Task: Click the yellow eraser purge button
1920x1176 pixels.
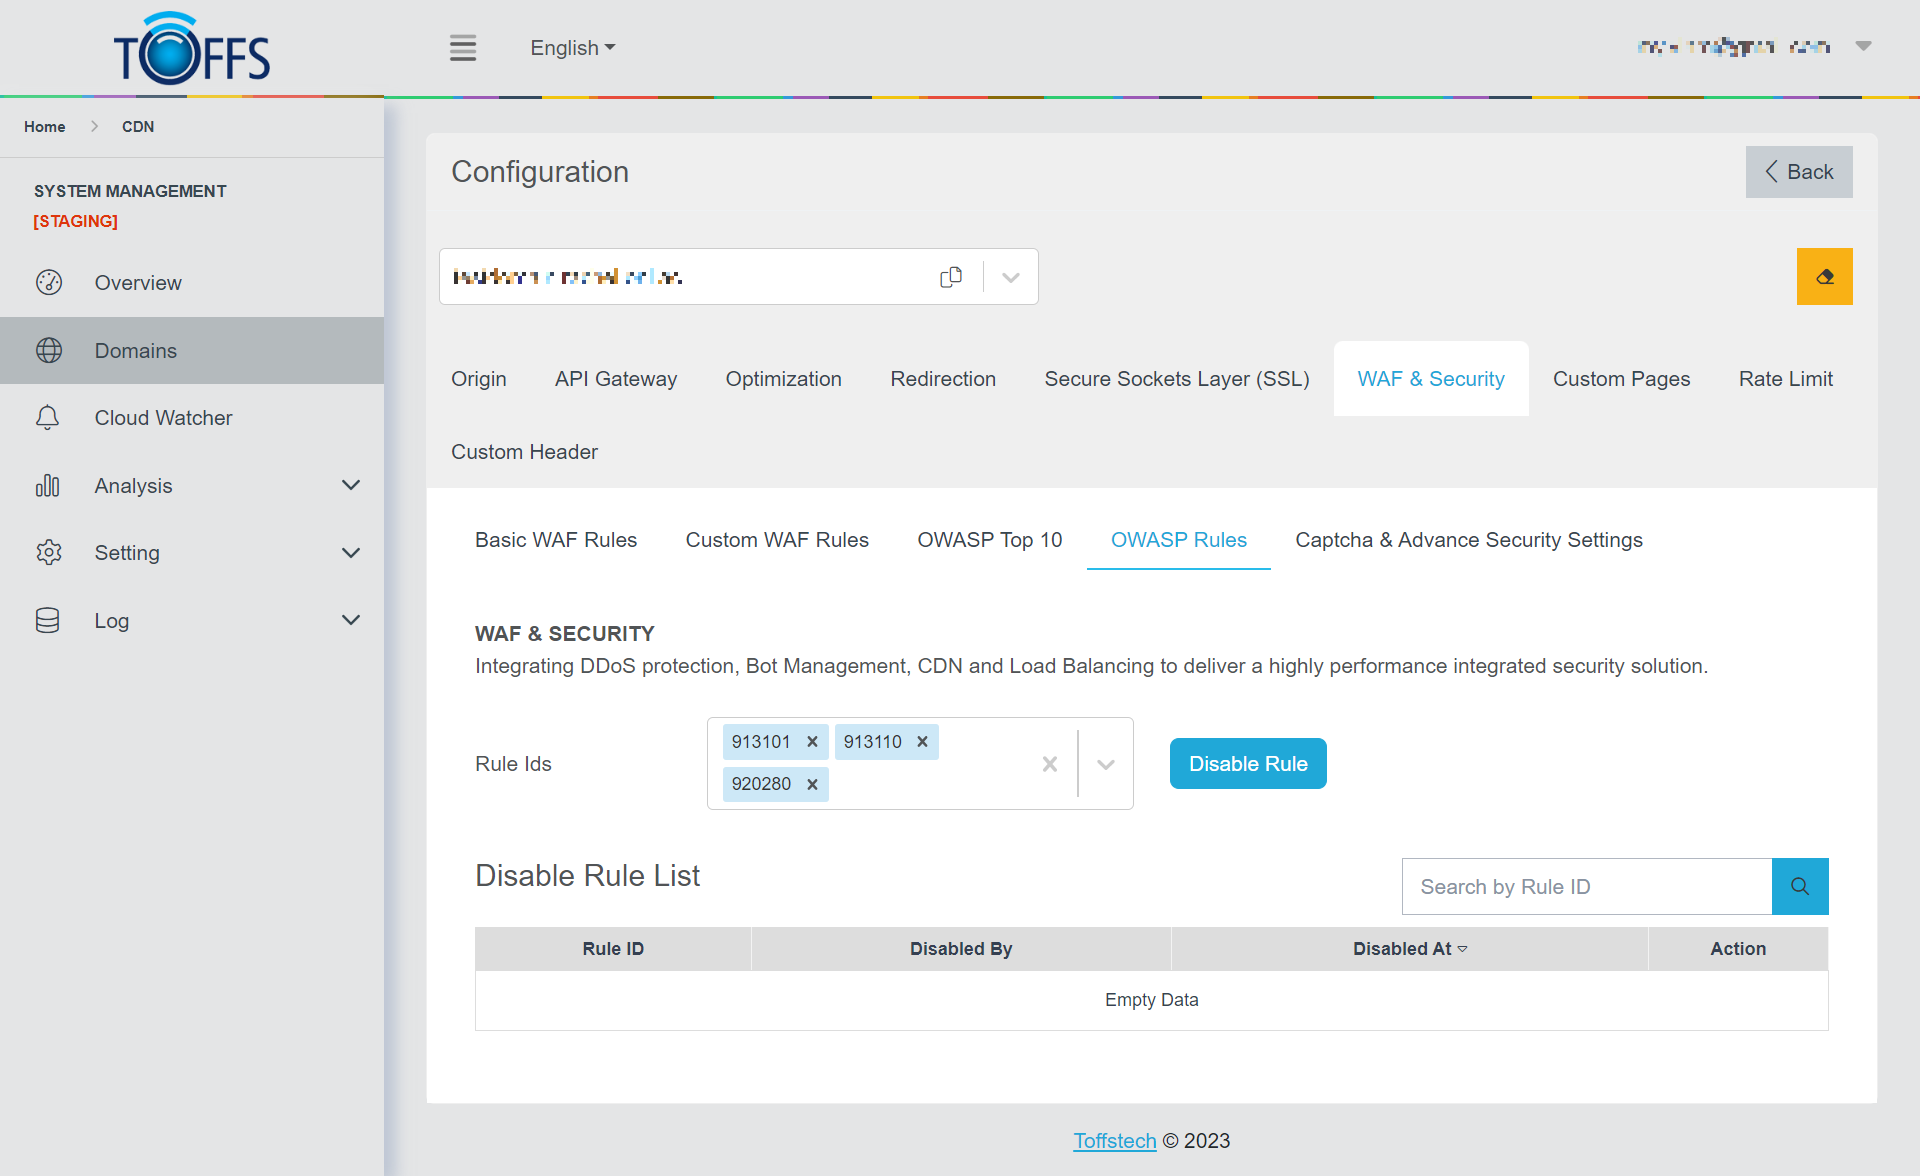Action: (x=1824, y=277)
